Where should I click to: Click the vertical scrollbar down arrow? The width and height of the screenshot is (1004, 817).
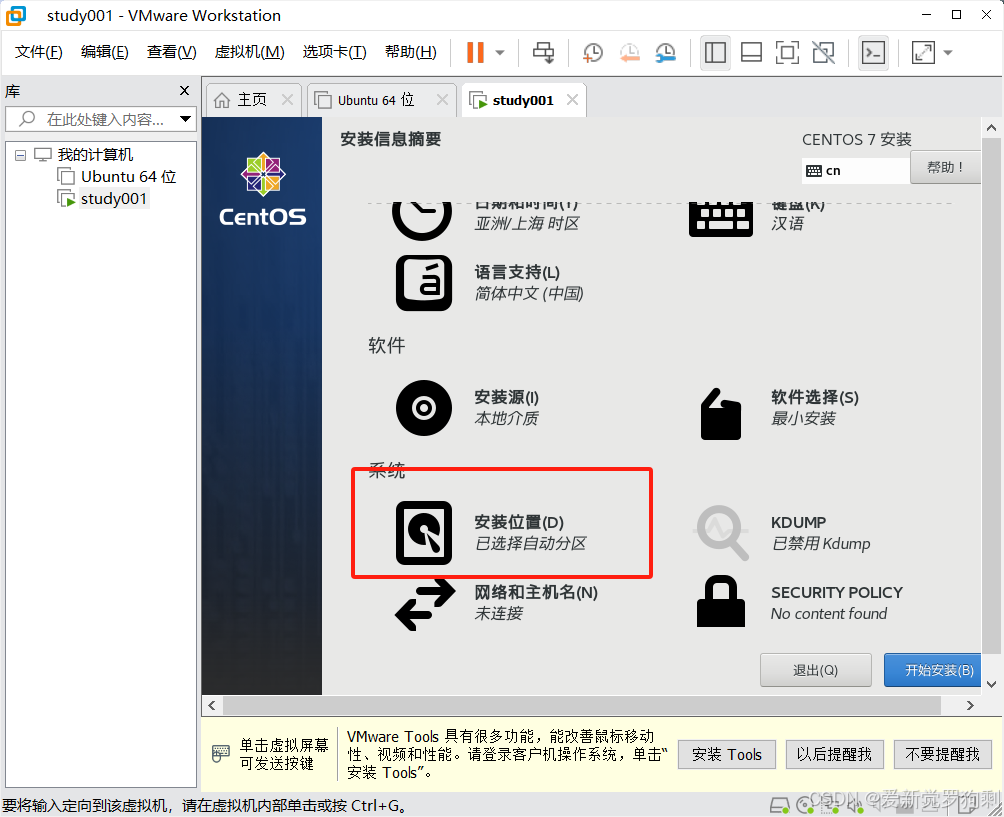(991, 684)
